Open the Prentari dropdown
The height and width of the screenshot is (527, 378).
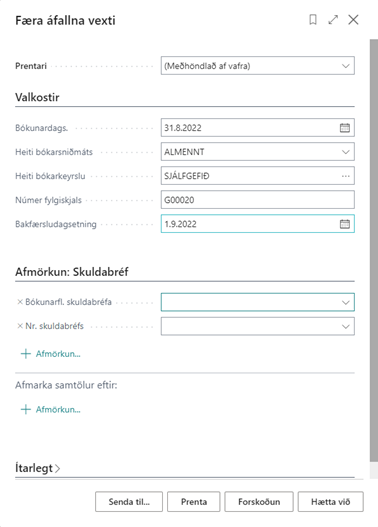pos(257,66)
